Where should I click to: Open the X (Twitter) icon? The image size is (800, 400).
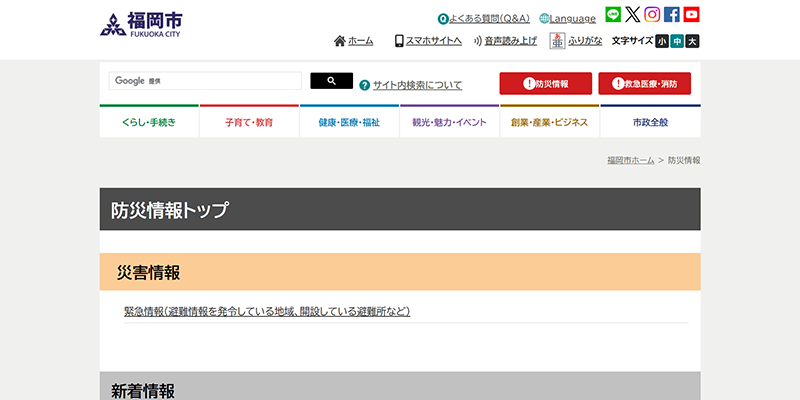[x=633, y=14]
